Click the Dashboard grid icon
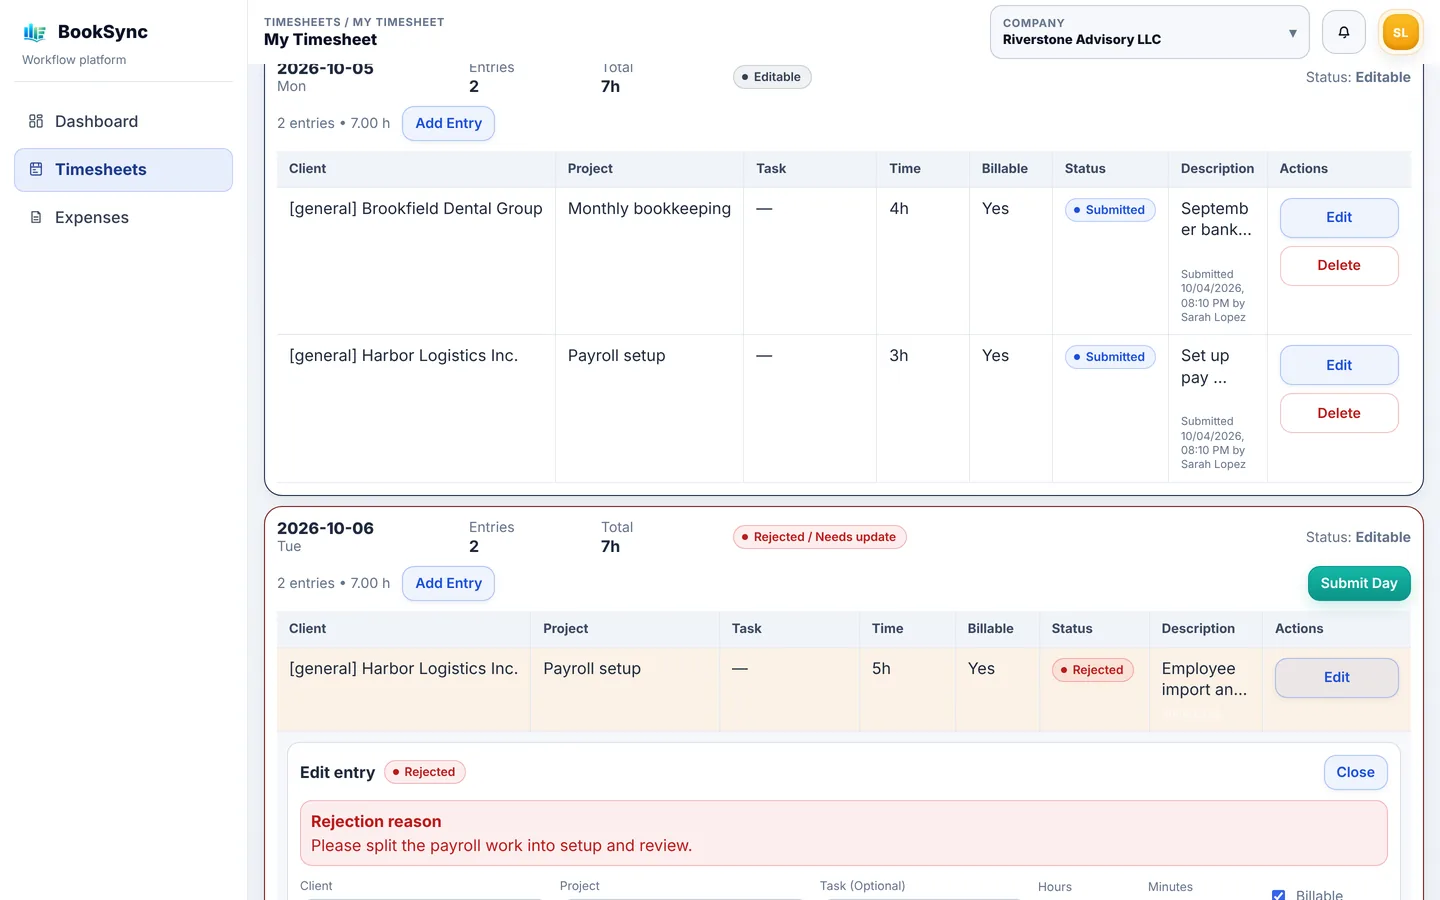This screenshot has height=900, width=1440. point(36,121)
